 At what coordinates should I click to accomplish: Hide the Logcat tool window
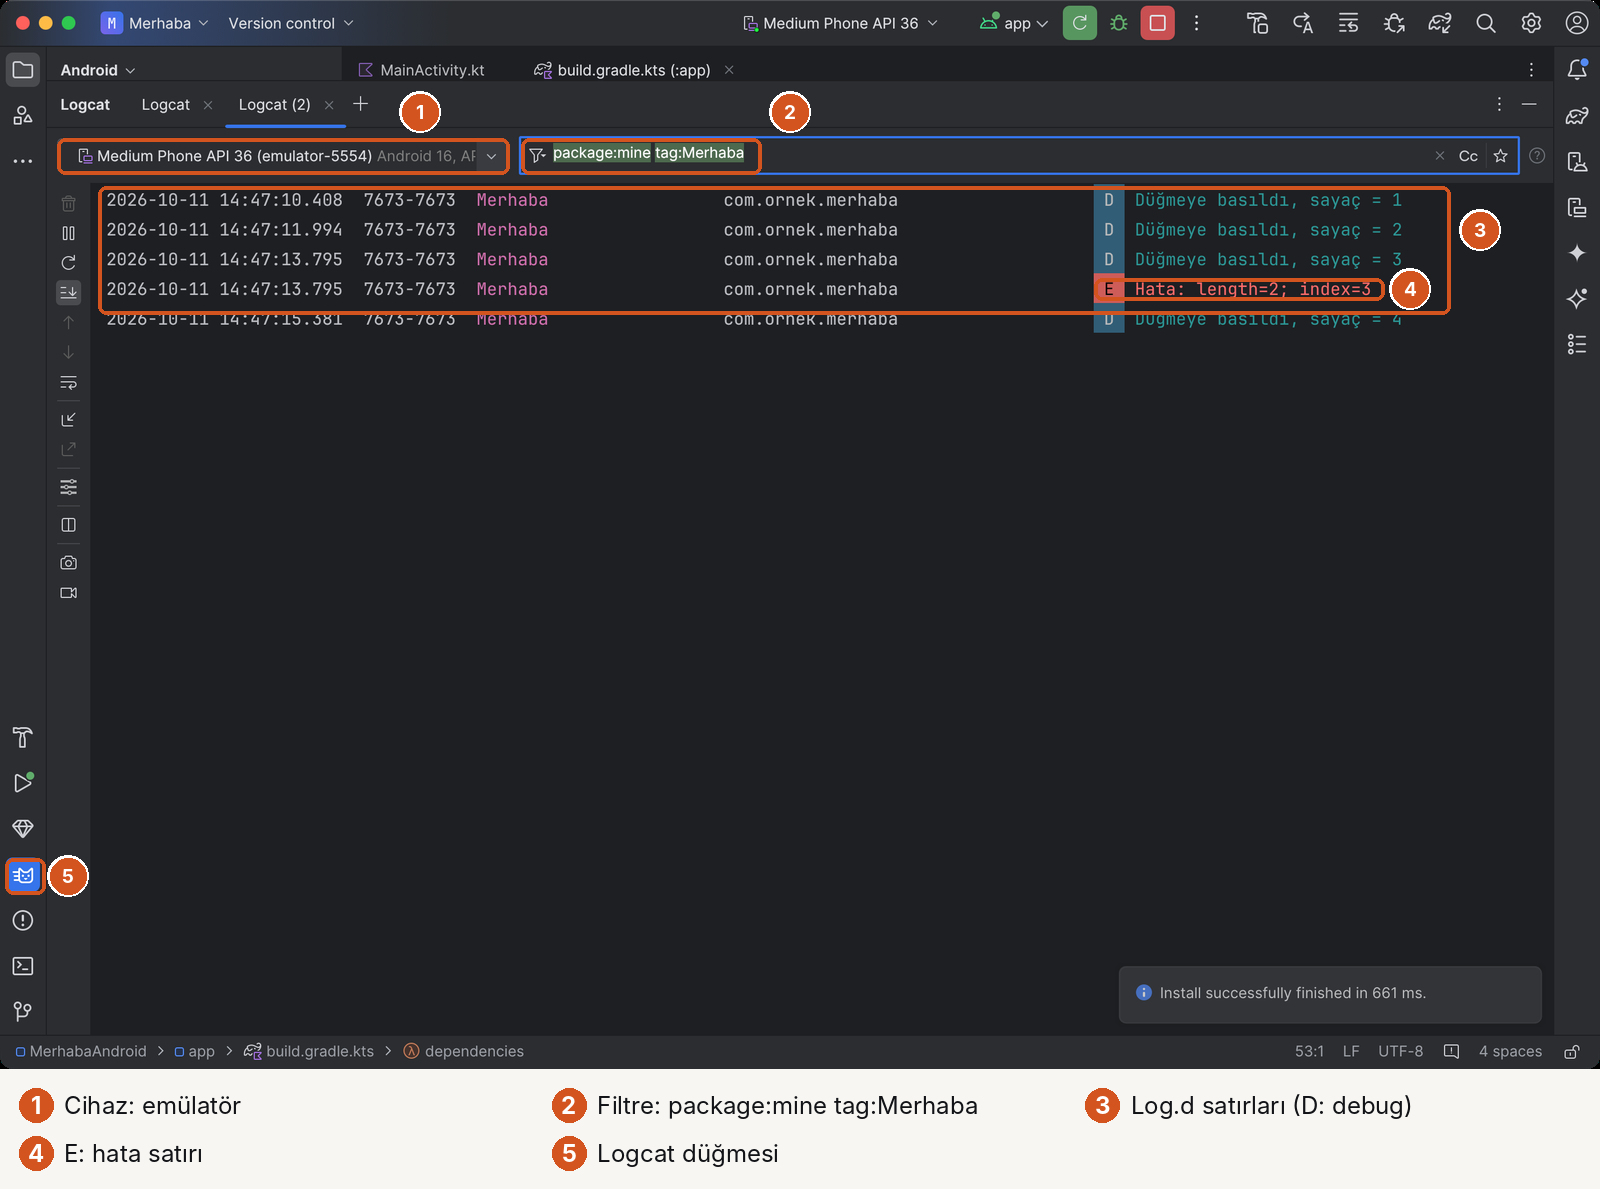(x=1529, y=104)
